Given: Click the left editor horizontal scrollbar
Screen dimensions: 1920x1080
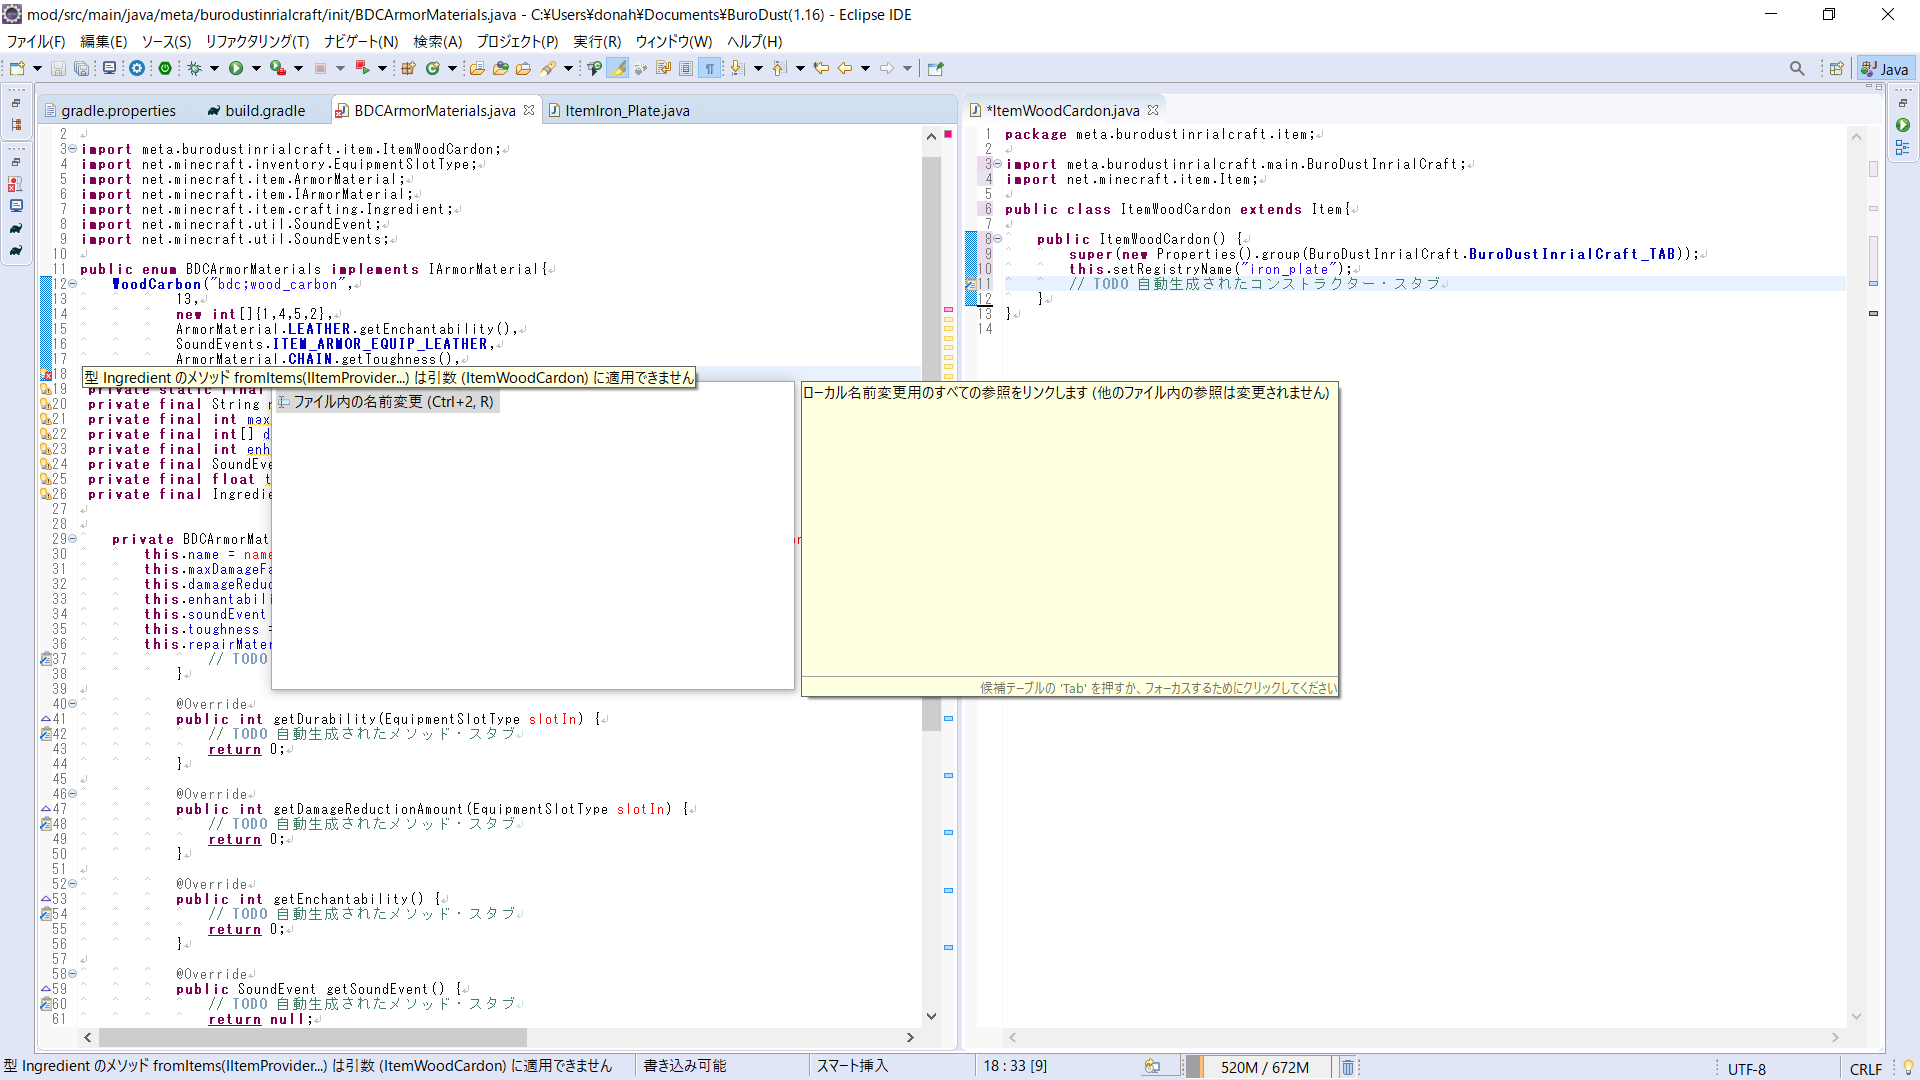Looking at the screenshot, I should click(x=312, y=1037).
